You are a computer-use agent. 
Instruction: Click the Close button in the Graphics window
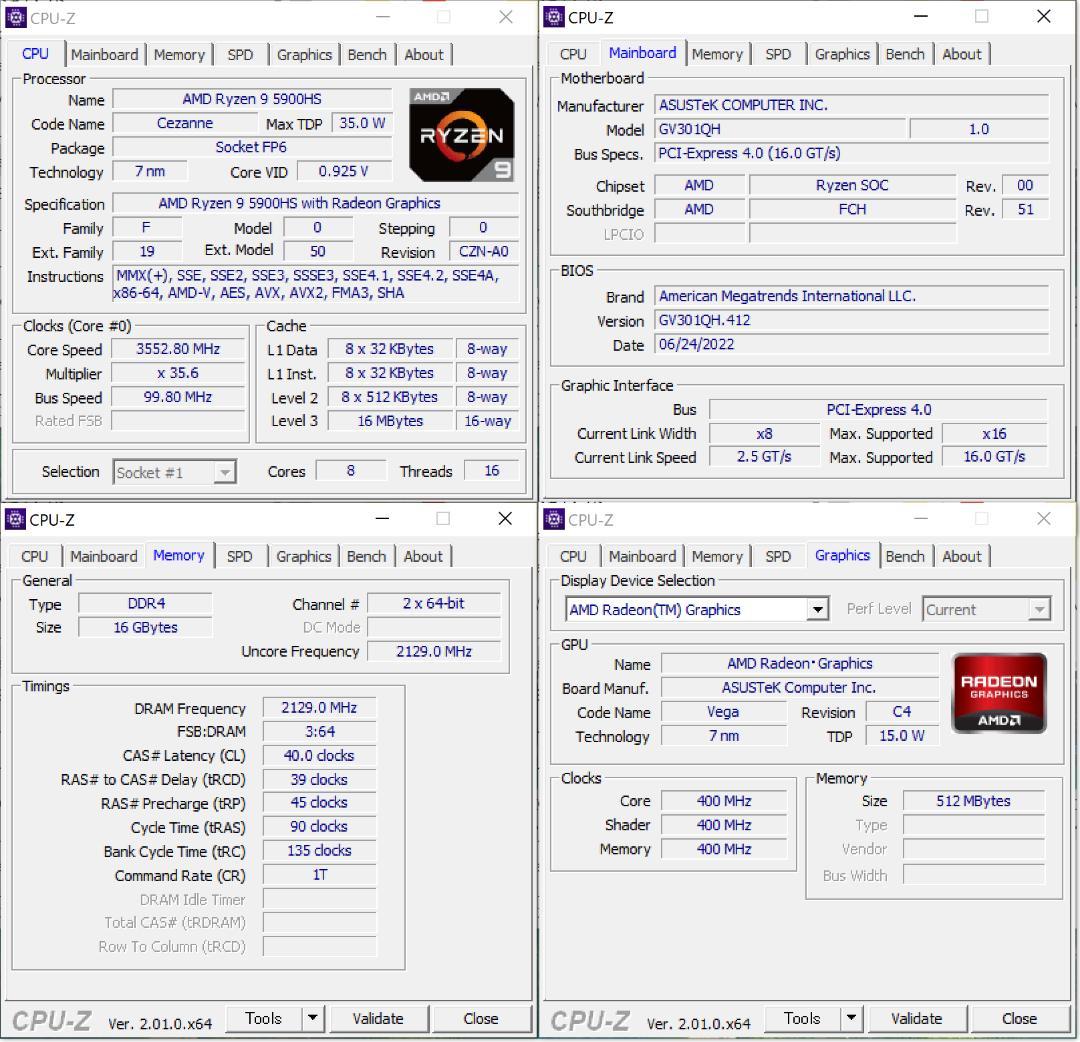[1020, 1018]
